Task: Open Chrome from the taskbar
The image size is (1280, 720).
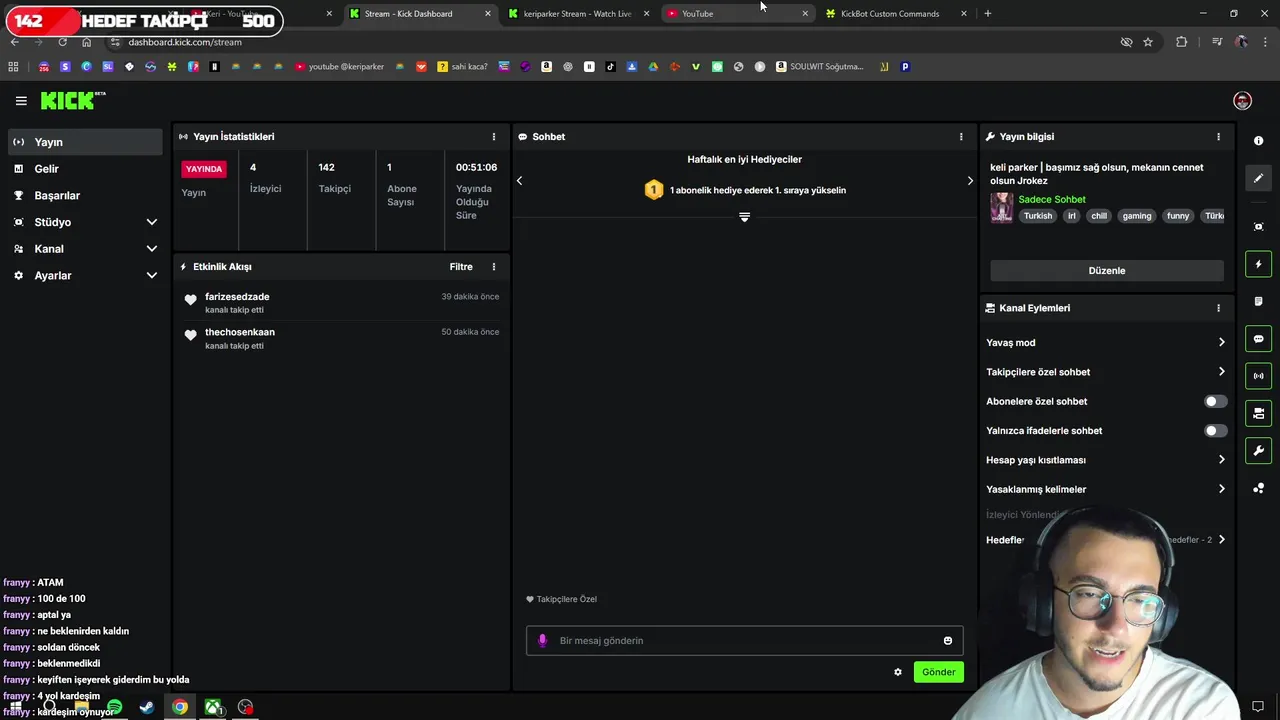Action: point(180,707)
